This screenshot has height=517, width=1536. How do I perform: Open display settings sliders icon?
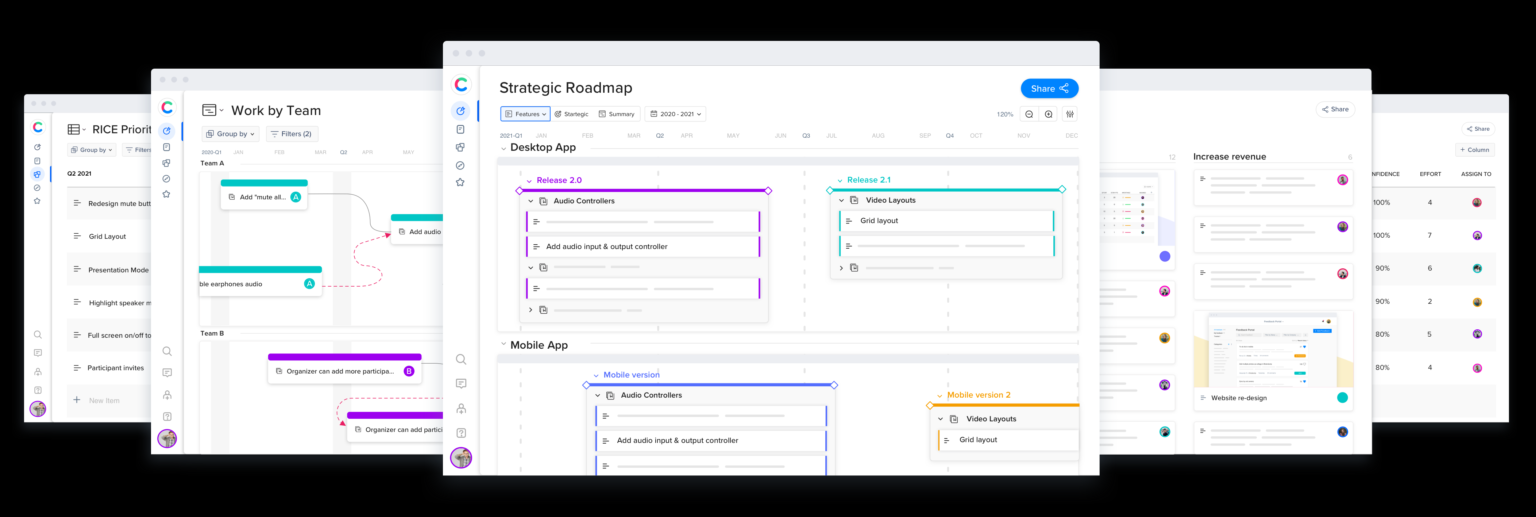tap(1070, 114)
